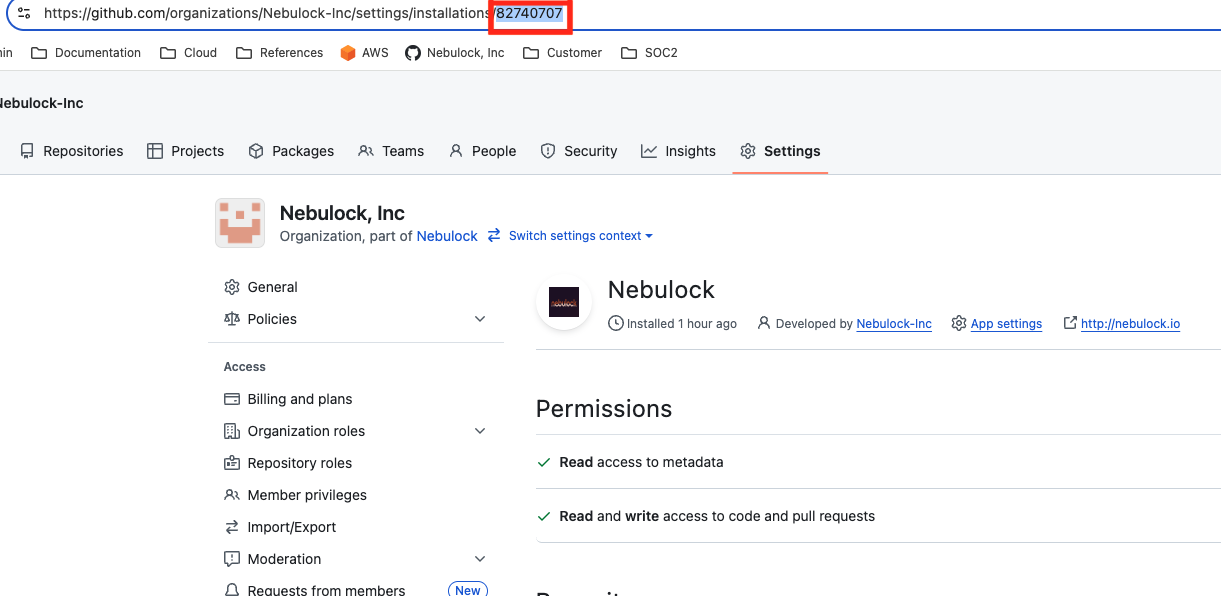Viewport: 1221px width, 596px height.
Task: Open Policies in the sidebar
Action: [261, 319]
